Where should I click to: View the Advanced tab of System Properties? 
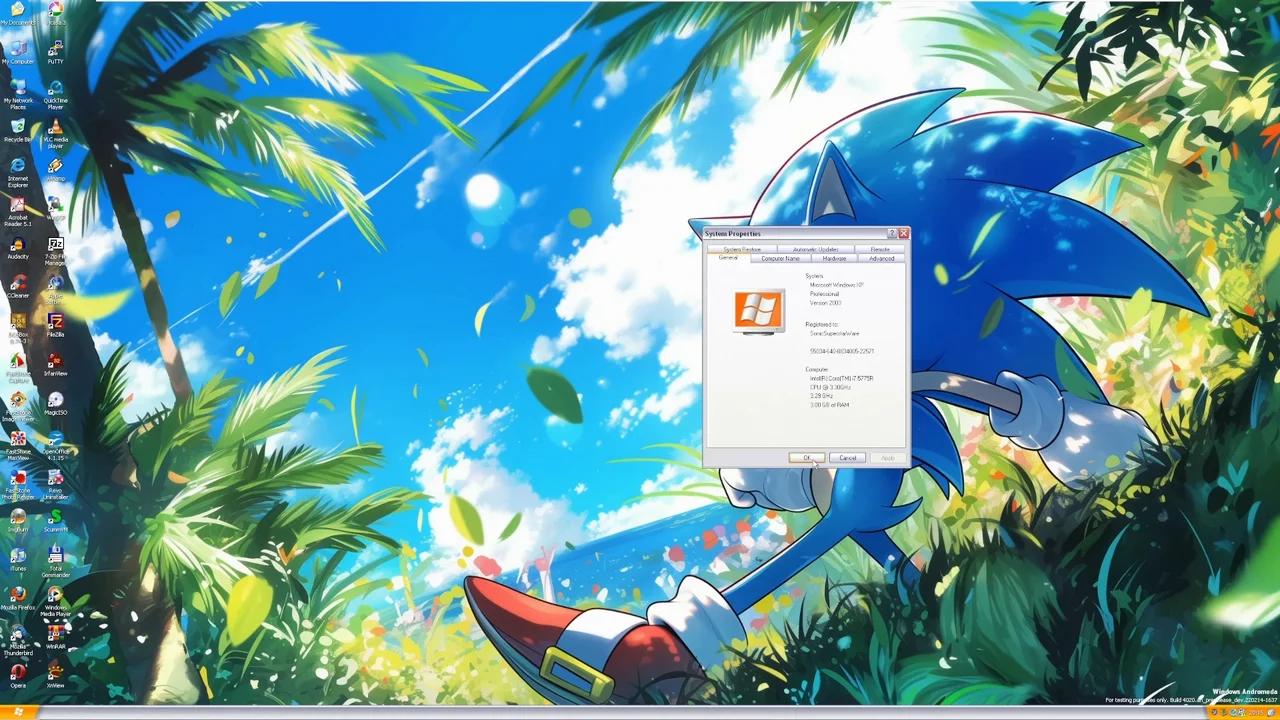[881, 258]
